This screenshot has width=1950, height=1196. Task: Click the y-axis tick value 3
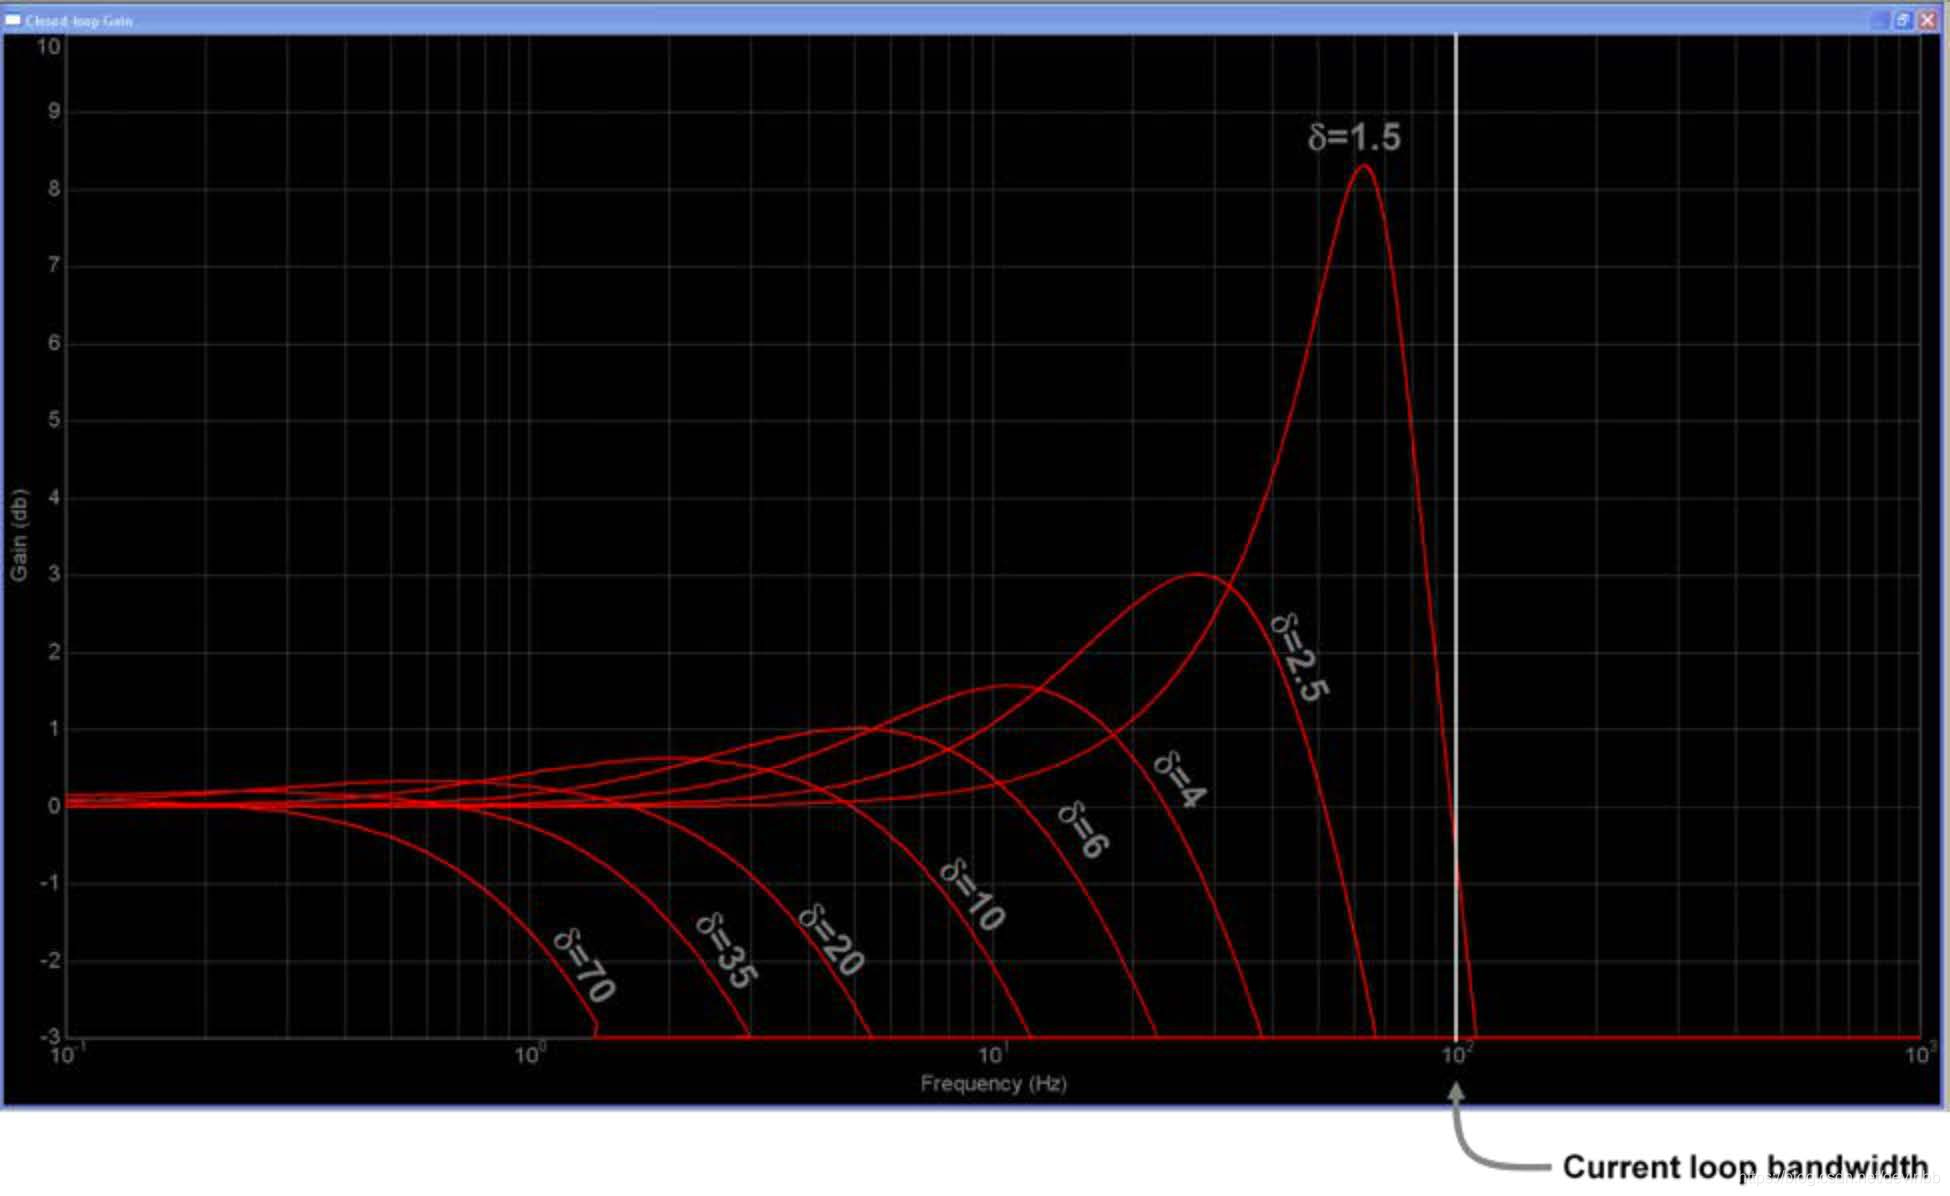click(54, 574)
